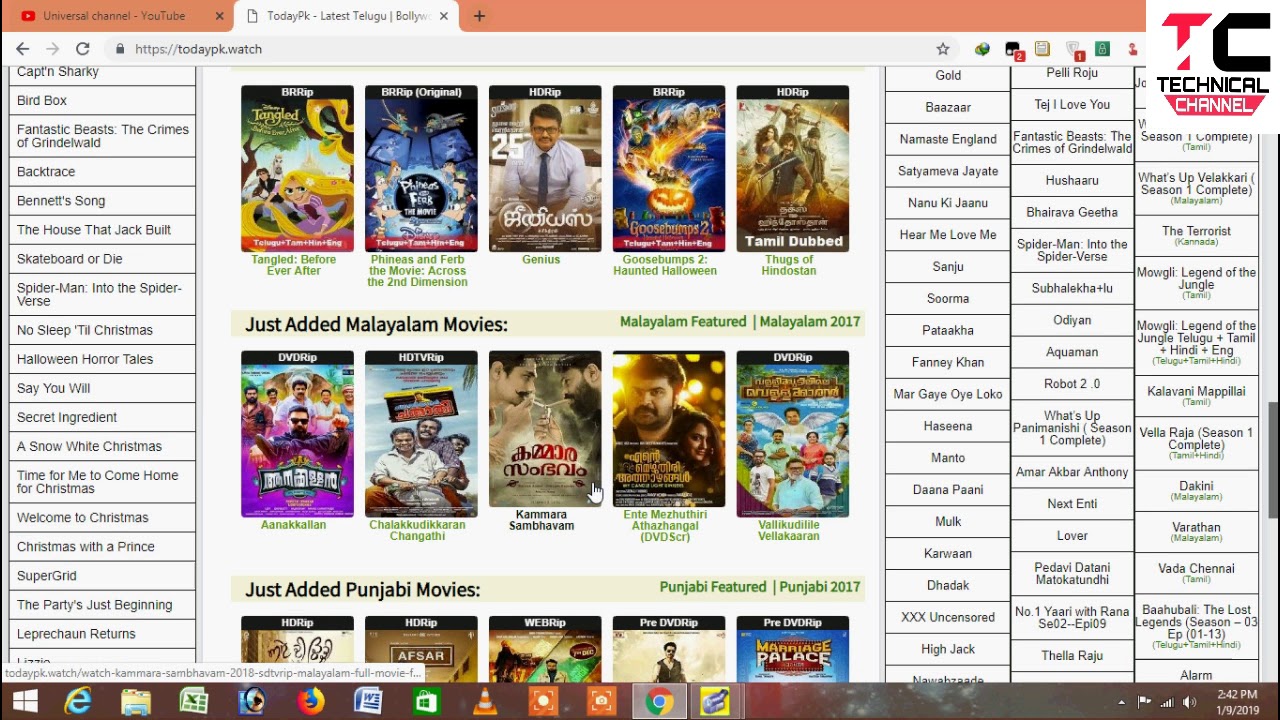This screenshot has height=720, width=1280.
Task: Open the Kammara Sambhavam poster image
Action: point(545,429)
